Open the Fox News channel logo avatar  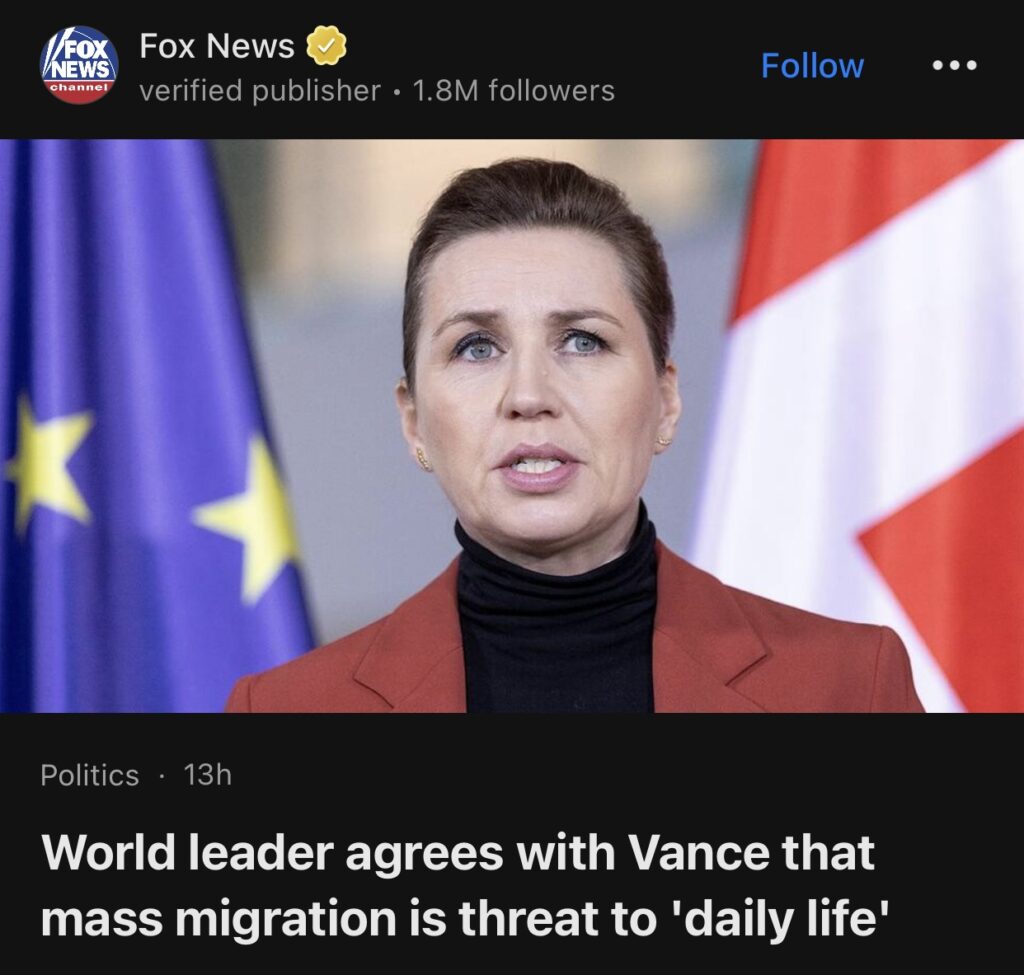(80, 65)
